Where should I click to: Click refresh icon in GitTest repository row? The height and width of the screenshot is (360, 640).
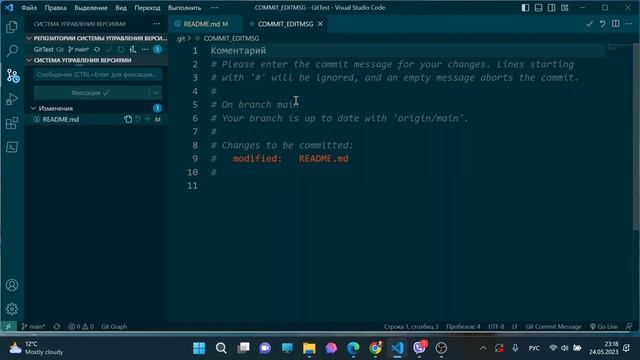(121, 49)
